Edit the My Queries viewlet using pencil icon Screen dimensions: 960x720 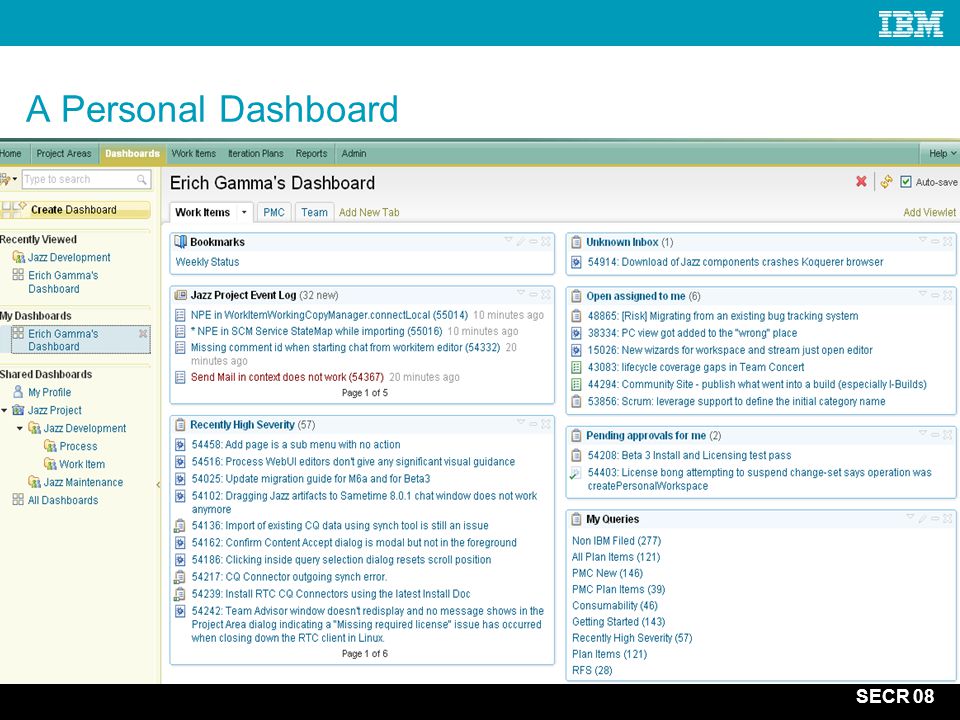[923, 519]
